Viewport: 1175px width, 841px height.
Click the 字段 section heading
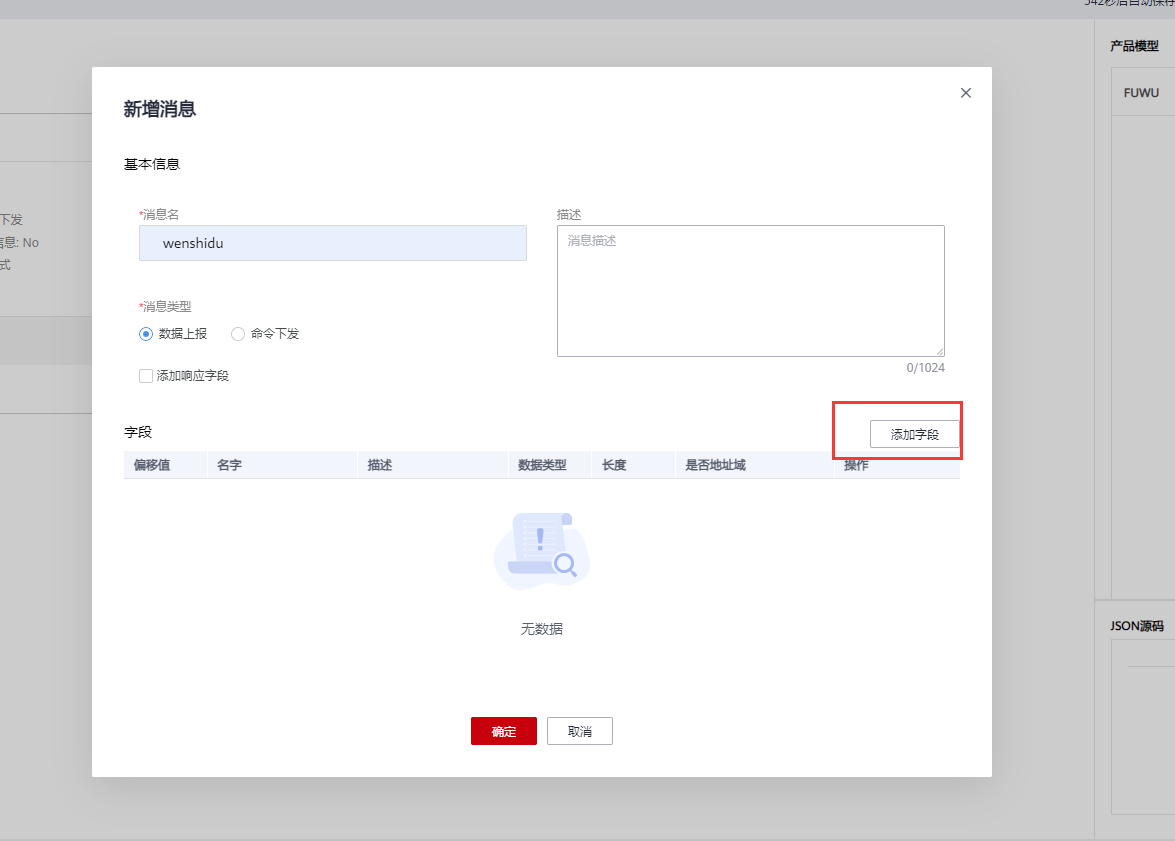click(138, 432)
